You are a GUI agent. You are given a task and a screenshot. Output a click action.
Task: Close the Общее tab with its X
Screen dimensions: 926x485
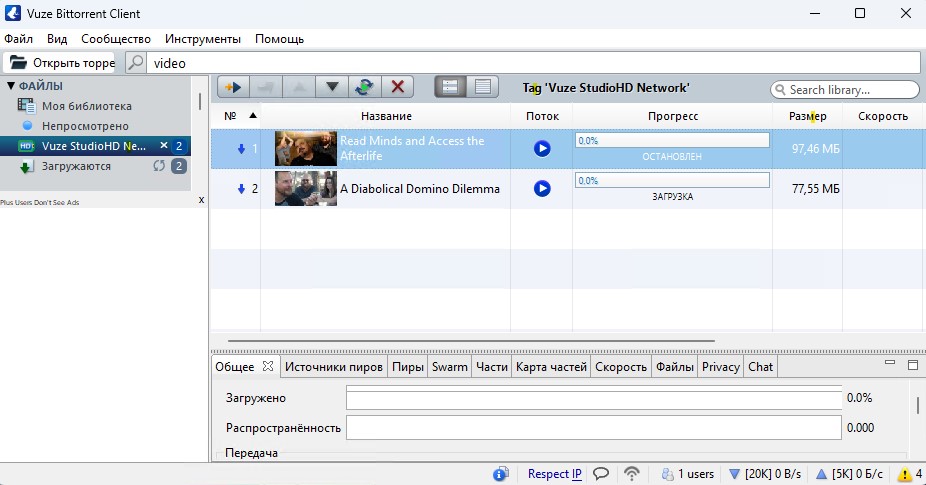coord(268,366)
